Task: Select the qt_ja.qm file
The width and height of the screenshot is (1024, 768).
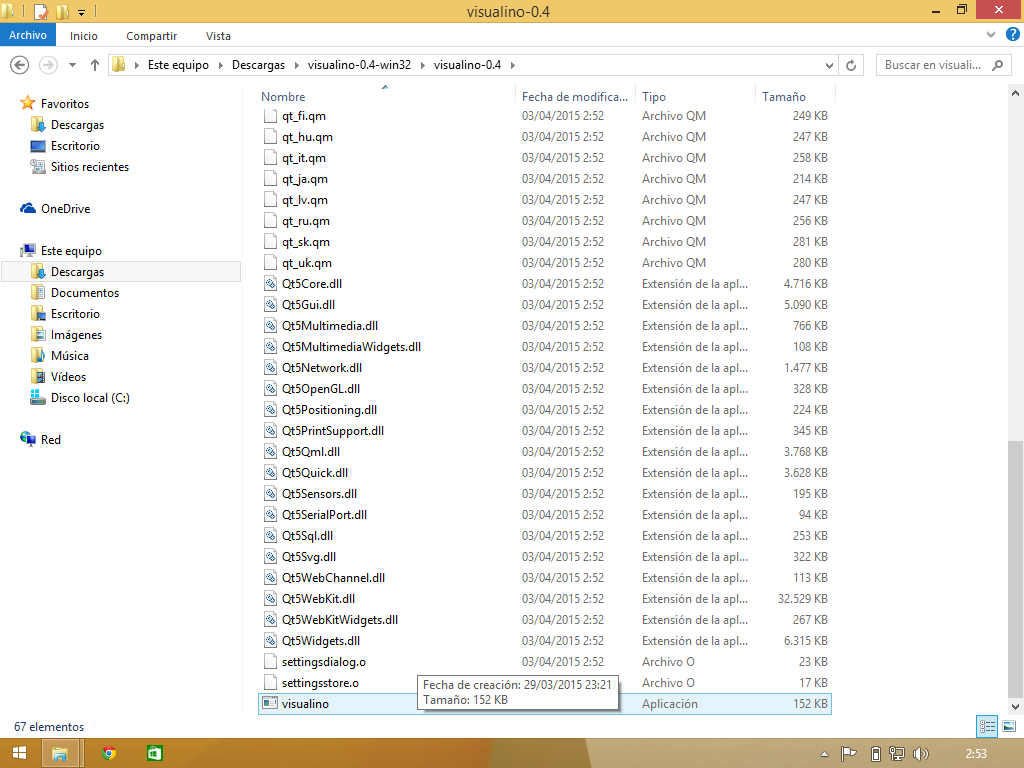Action: [x=545, y=178]
